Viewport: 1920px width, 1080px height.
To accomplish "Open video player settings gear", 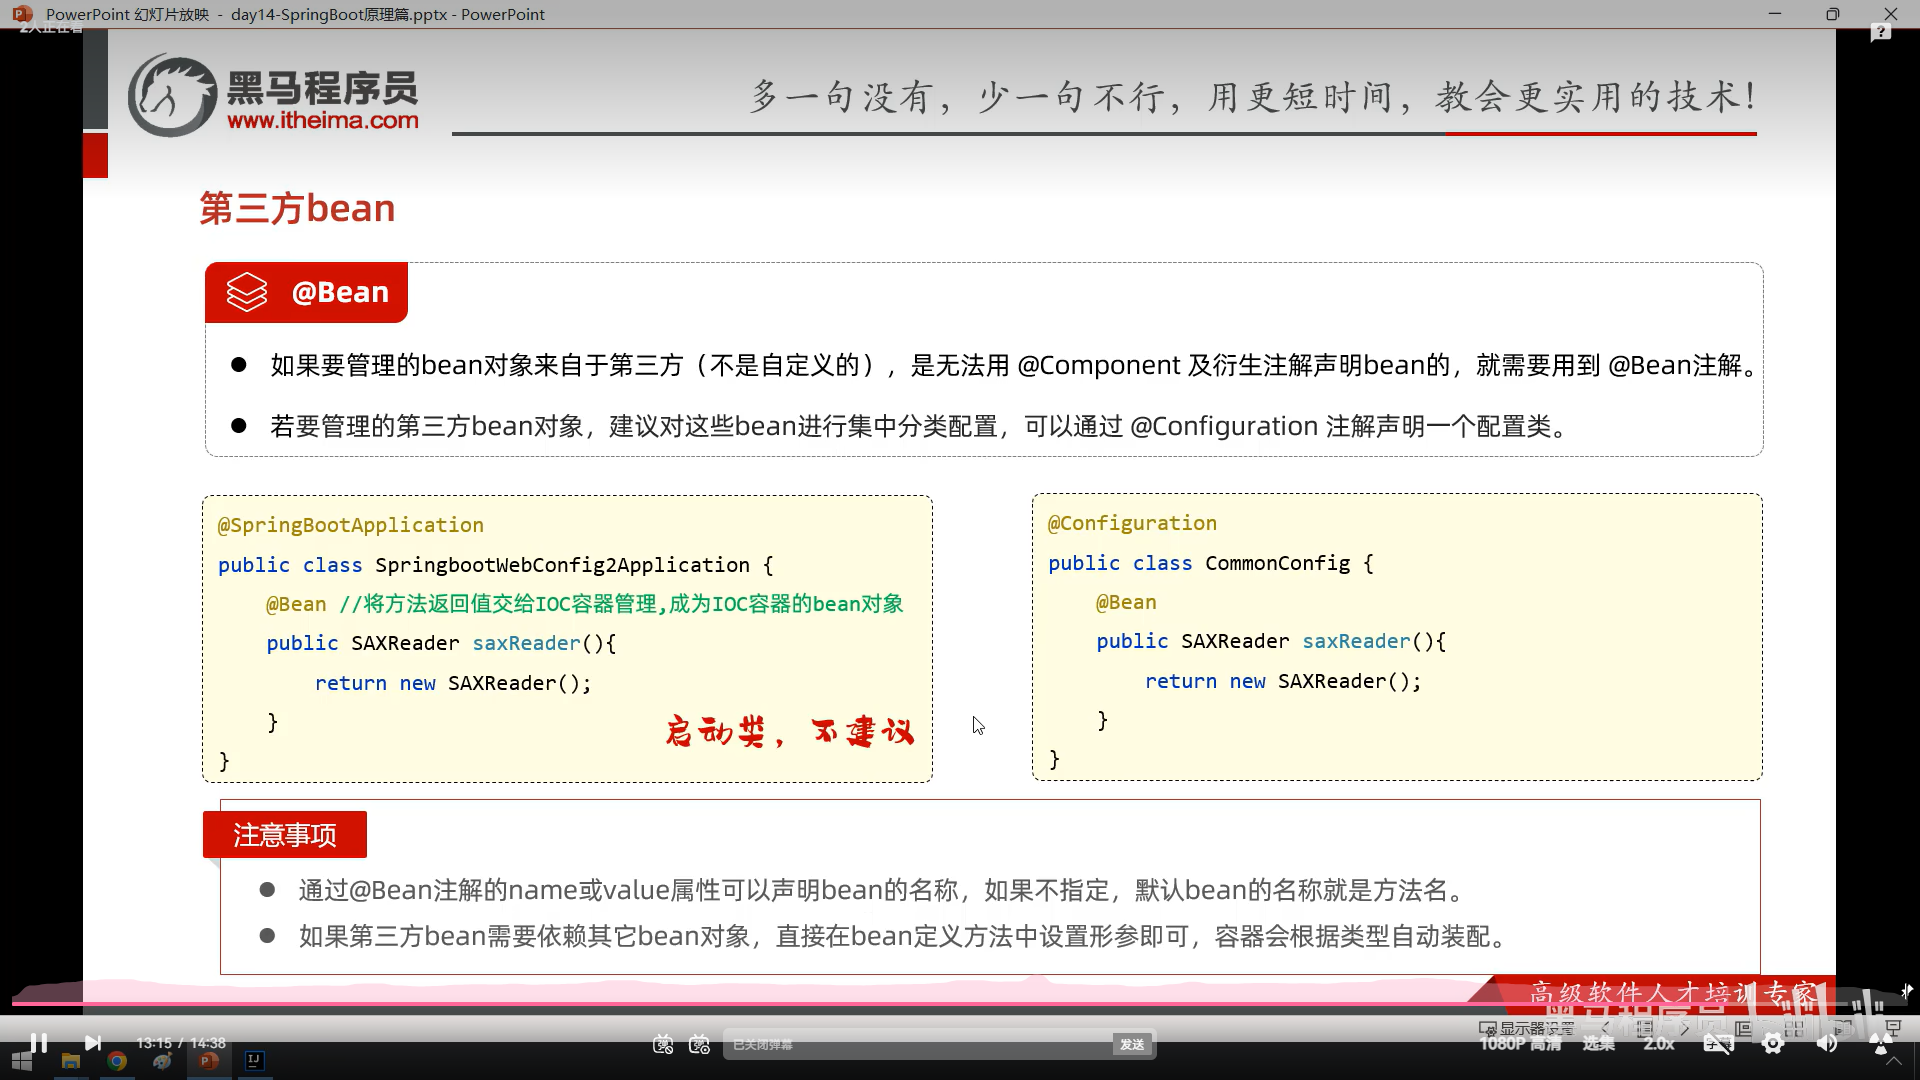I will point(1773,1044).
